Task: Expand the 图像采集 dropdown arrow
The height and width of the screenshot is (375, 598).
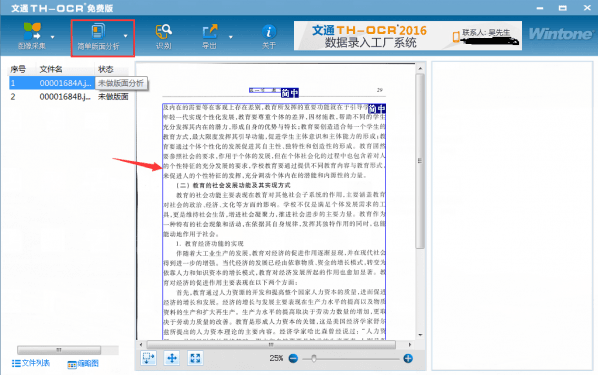Action: (x=53, y=37)
